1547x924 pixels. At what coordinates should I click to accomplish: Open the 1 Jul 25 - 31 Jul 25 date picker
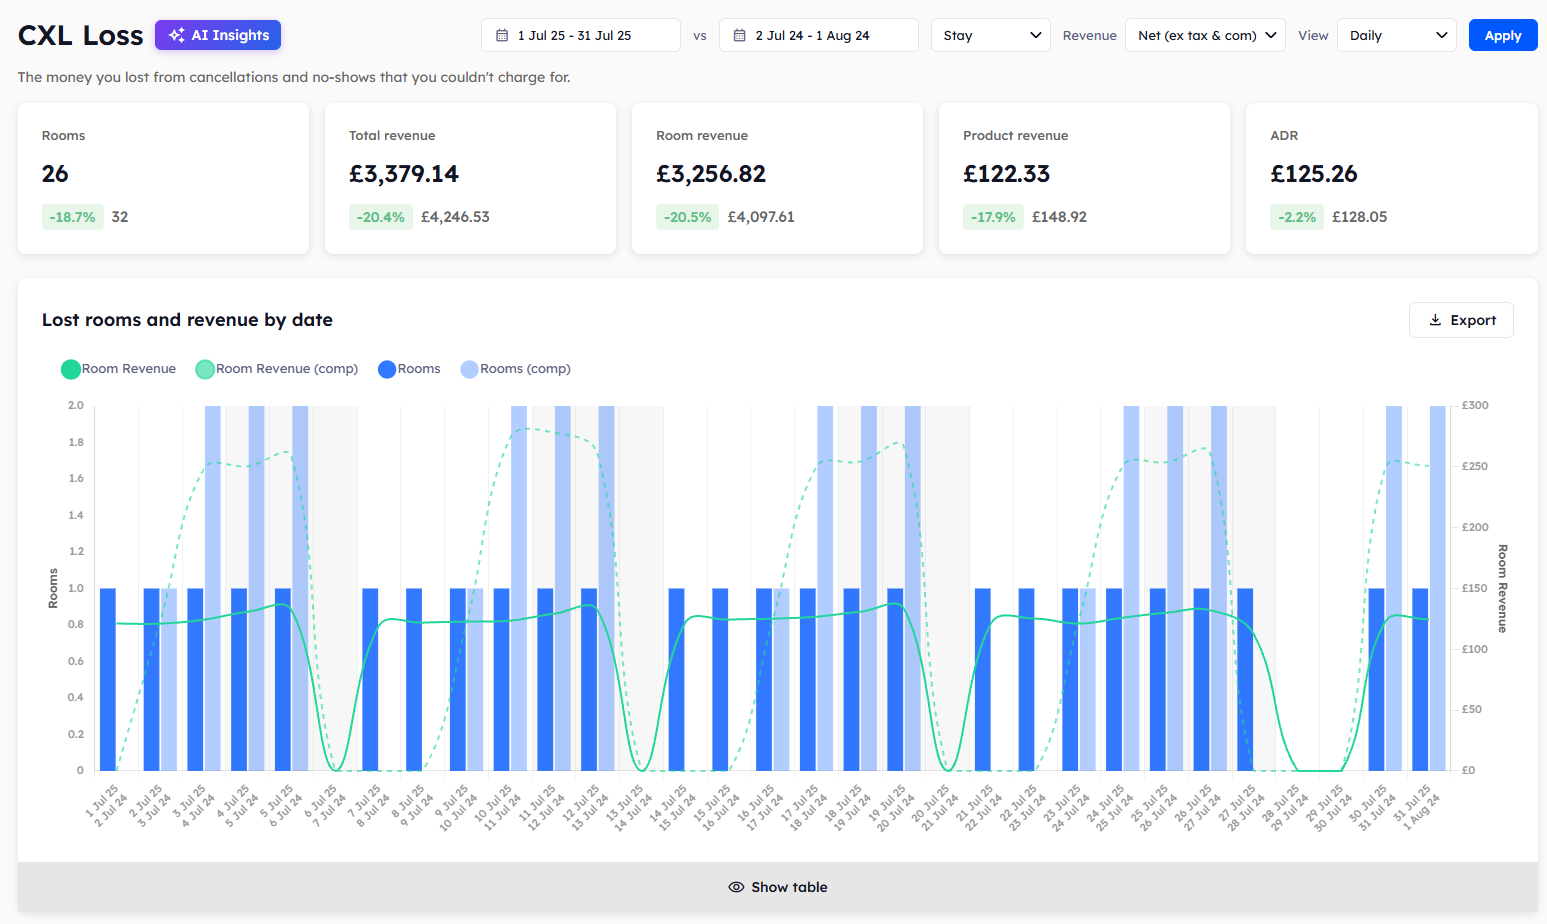coord(581,35)
